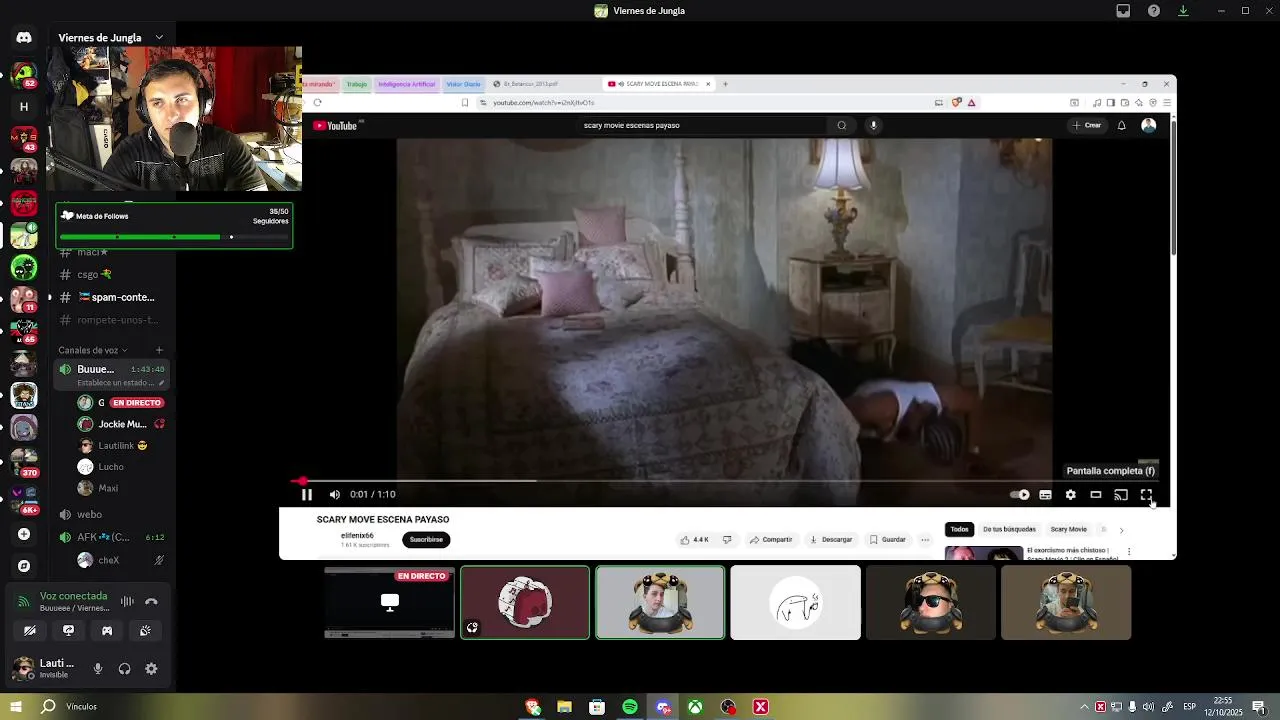Screen dimensions: 1280x720
Task: Like the video with 4.4 K likes
Action: pyautogui.click(x=695, y=540)
